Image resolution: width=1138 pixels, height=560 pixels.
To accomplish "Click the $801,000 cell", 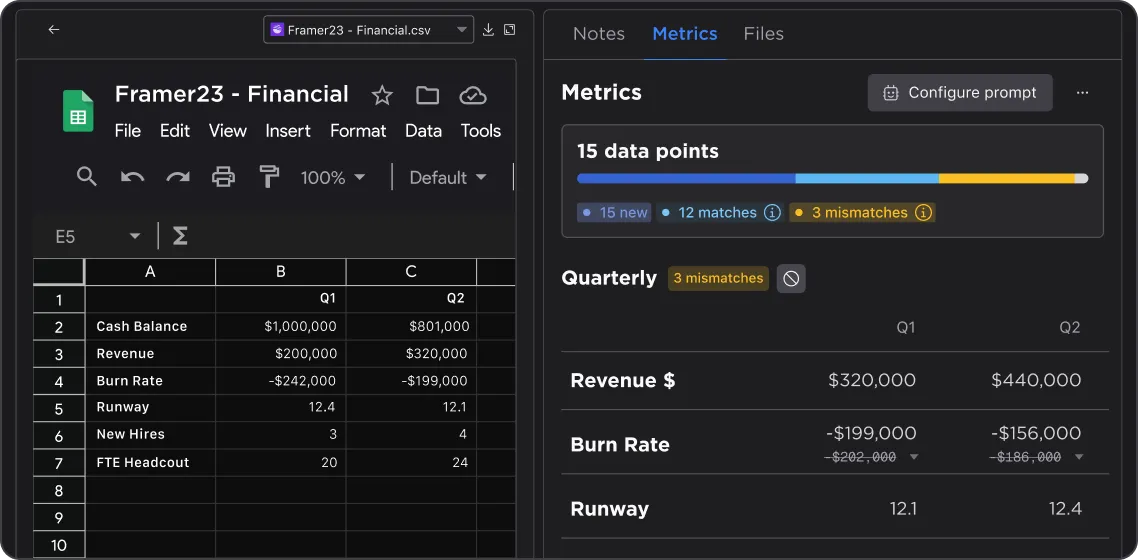I will pos(412,326).
